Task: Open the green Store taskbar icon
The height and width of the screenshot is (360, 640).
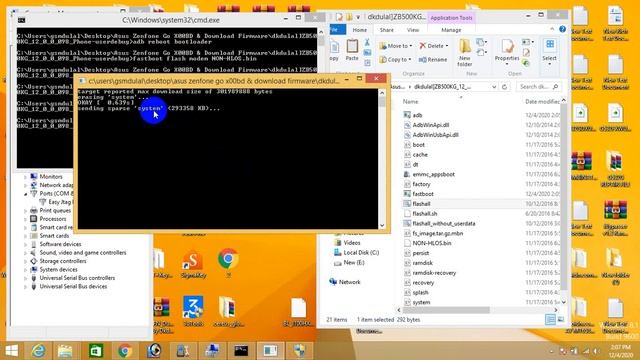Action: click(96, 351)
